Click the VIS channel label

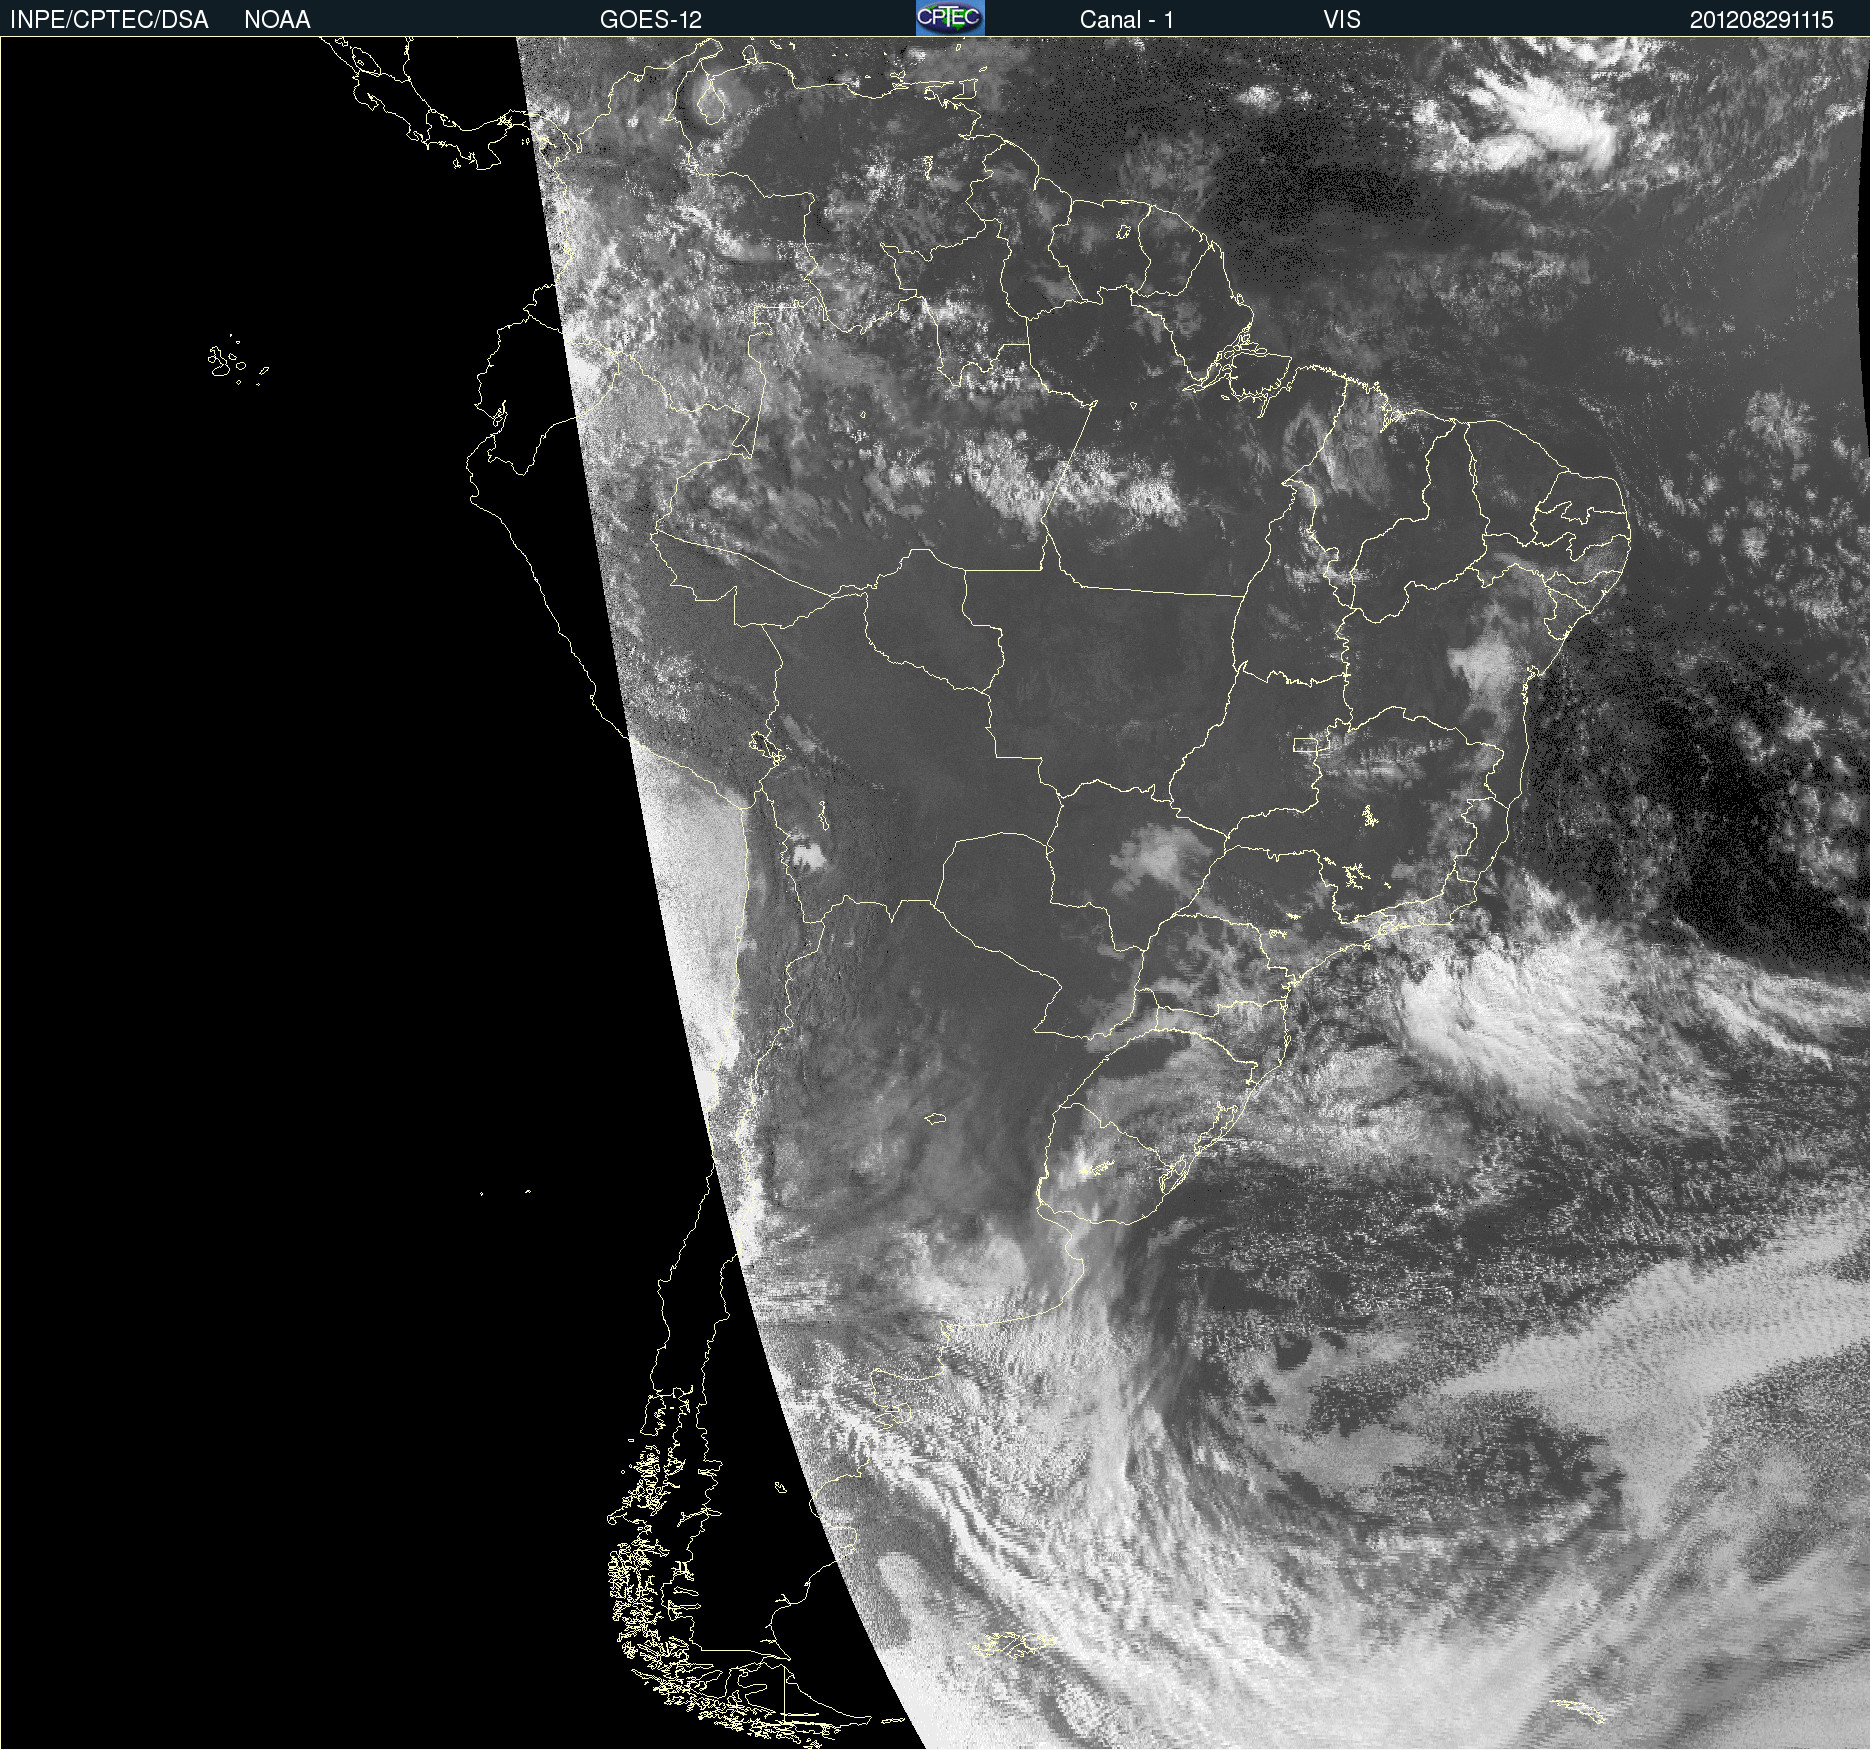pyautogui.click(x=1342, y=20)
